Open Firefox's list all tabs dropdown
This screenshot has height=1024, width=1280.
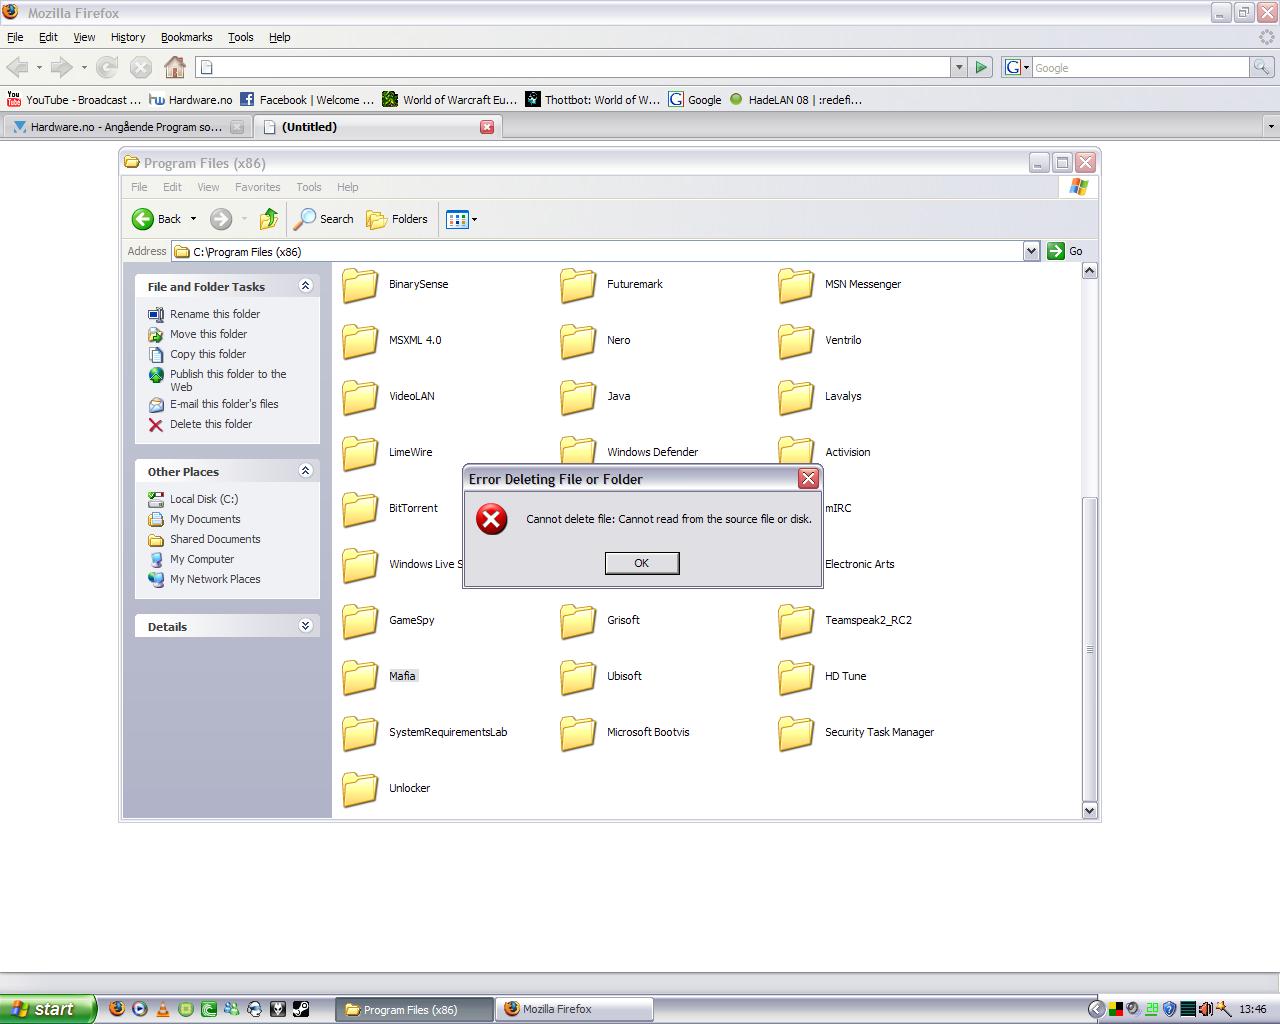click(x=1271, y=127)
